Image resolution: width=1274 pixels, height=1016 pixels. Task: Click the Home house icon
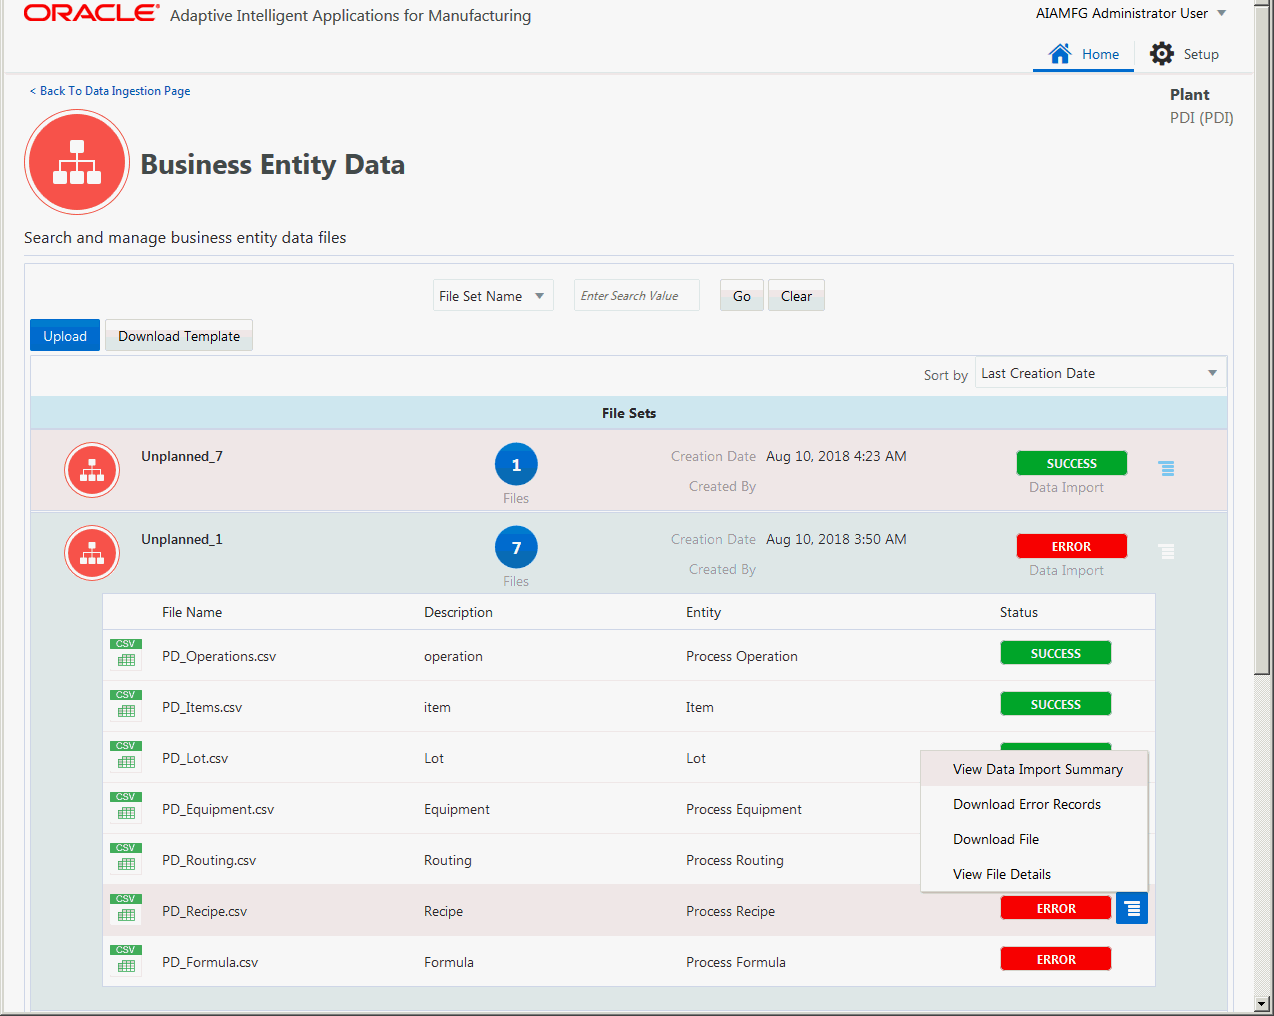coord(1059,53)
